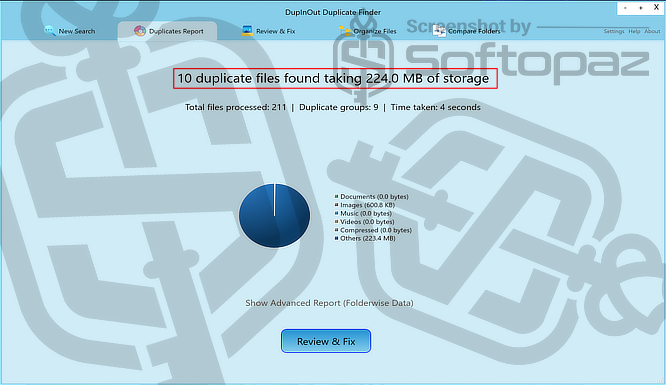This screenshot has height=385, width=666.
Task: Click the duplicates pie chart
Action: point(274,215)
